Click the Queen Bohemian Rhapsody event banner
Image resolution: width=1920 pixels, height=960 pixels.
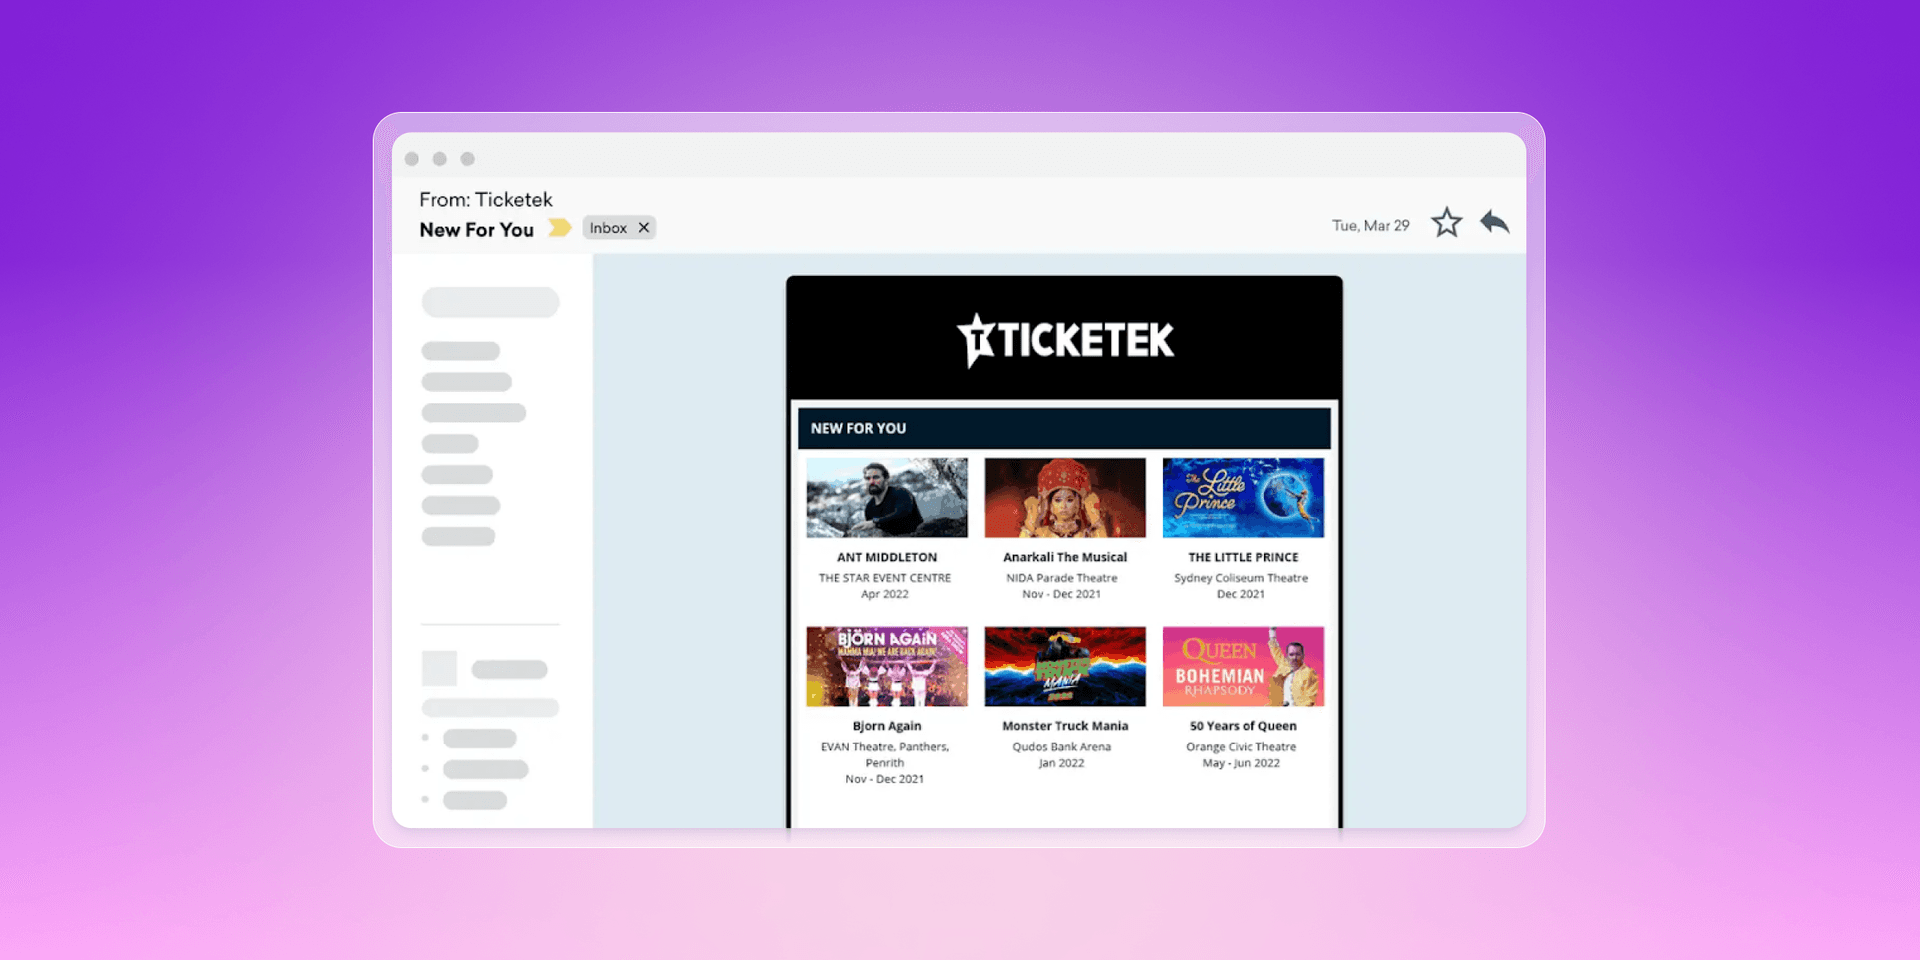click(1243, 665)
